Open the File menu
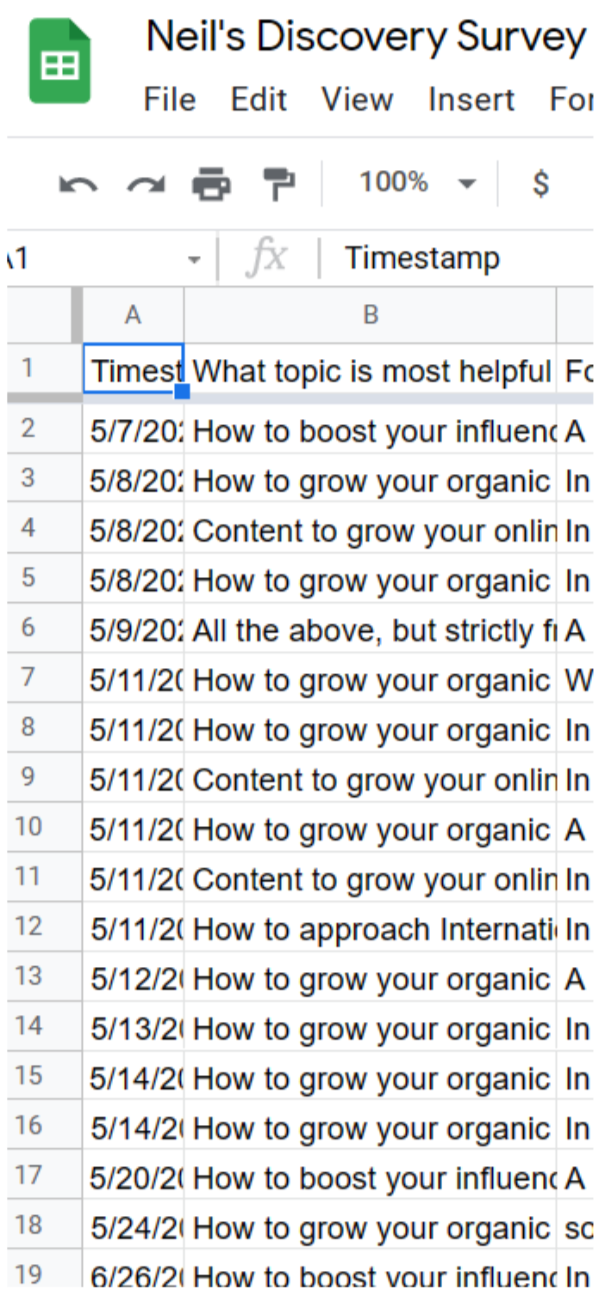This screenshot has width=600, height=1299. pos(170,100)
